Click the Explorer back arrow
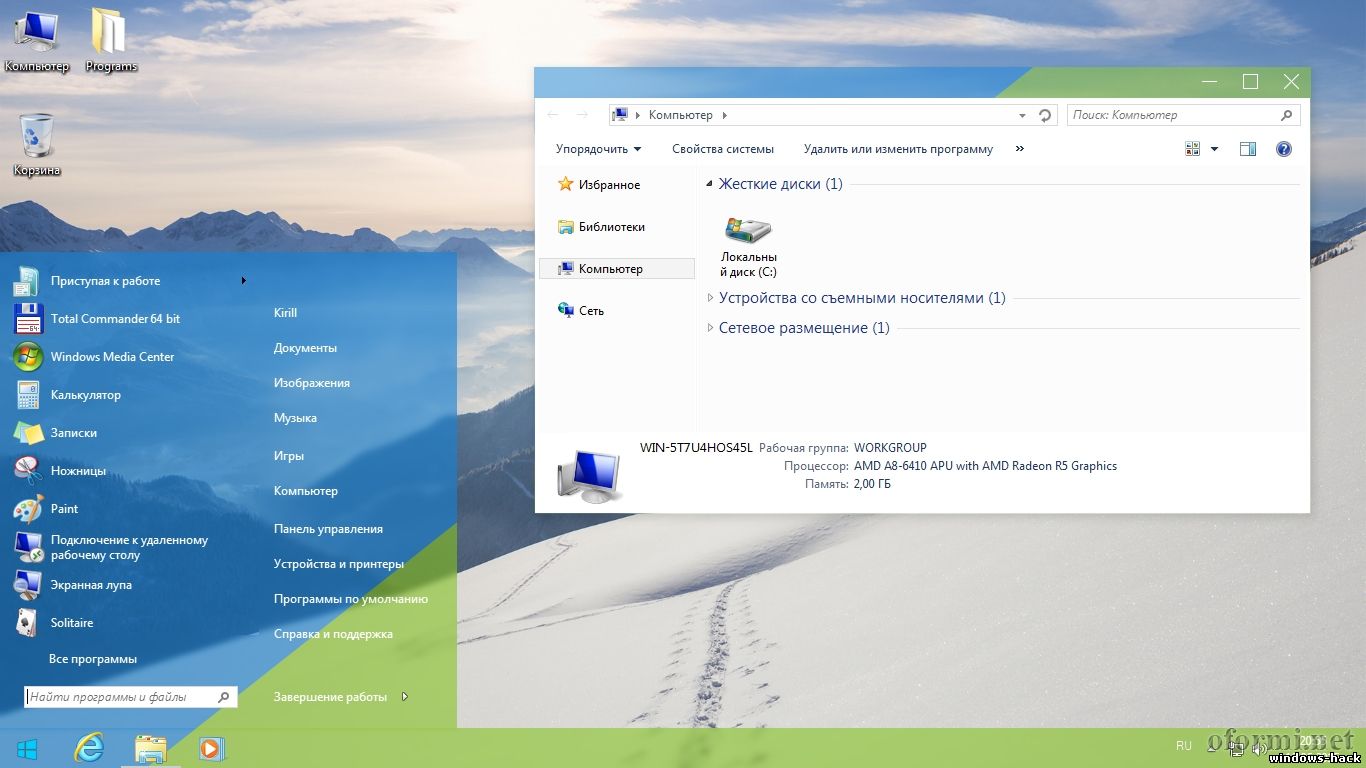 (553, 115)
